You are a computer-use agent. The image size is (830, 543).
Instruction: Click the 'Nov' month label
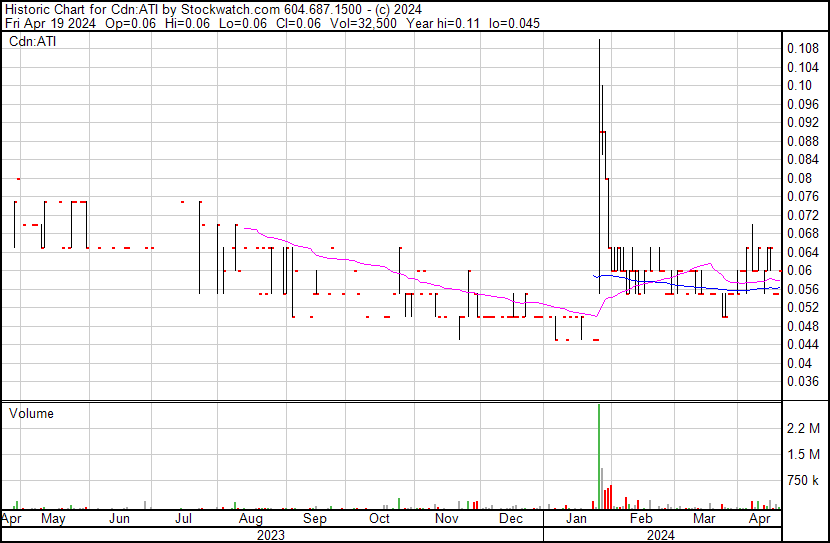[447, 519]
